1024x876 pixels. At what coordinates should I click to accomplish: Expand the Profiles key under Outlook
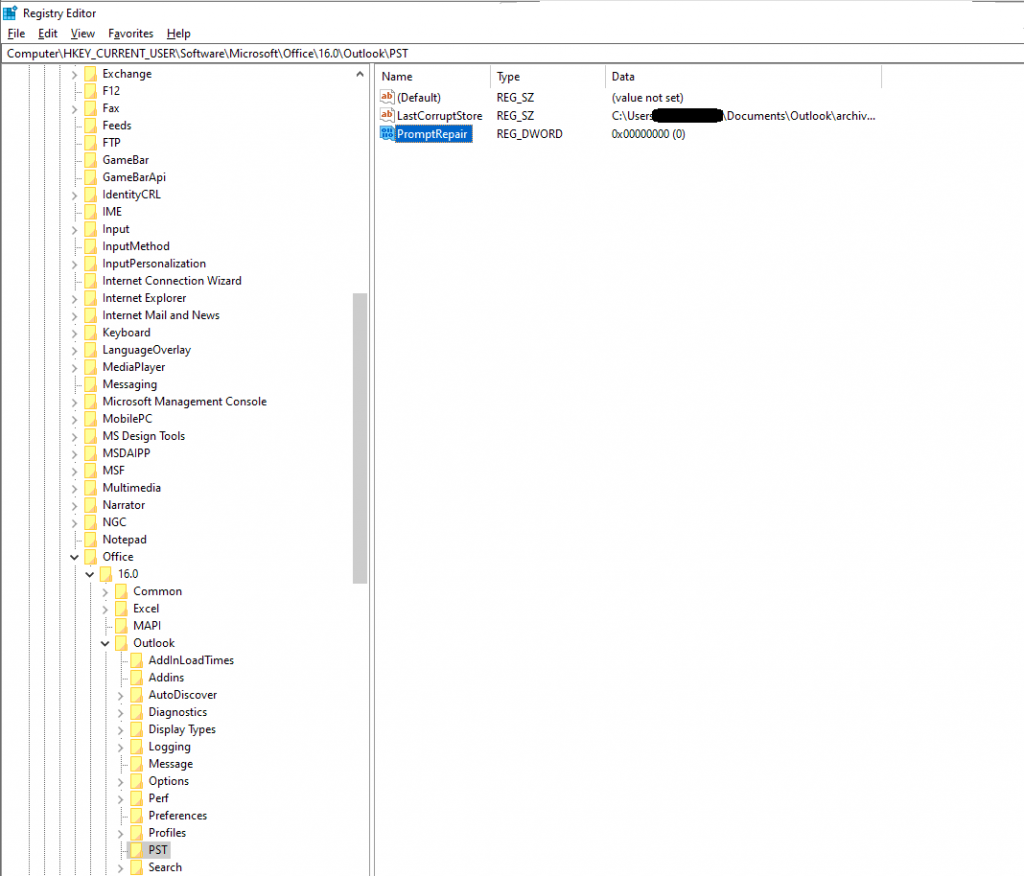(120, 834)
